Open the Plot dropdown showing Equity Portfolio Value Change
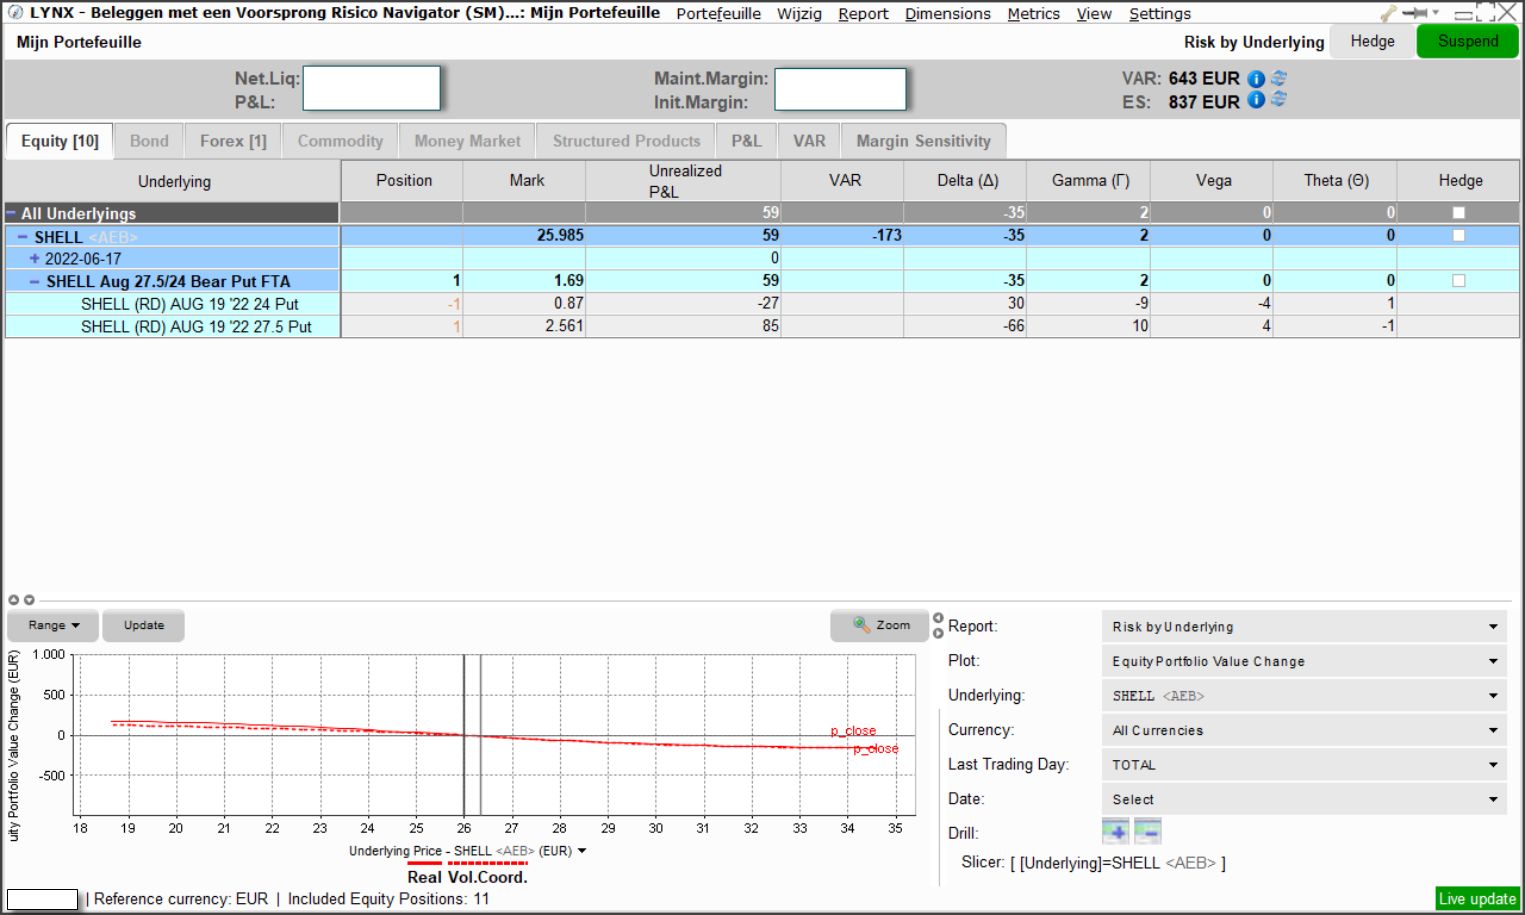 [1303, 661]
